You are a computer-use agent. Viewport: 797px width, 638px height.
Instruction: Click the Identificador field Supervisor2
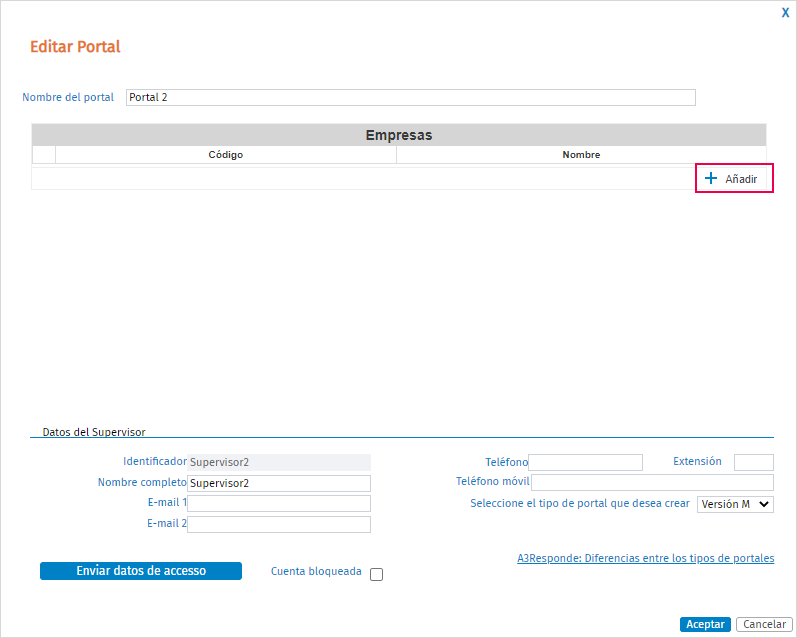tap(279, 462)
